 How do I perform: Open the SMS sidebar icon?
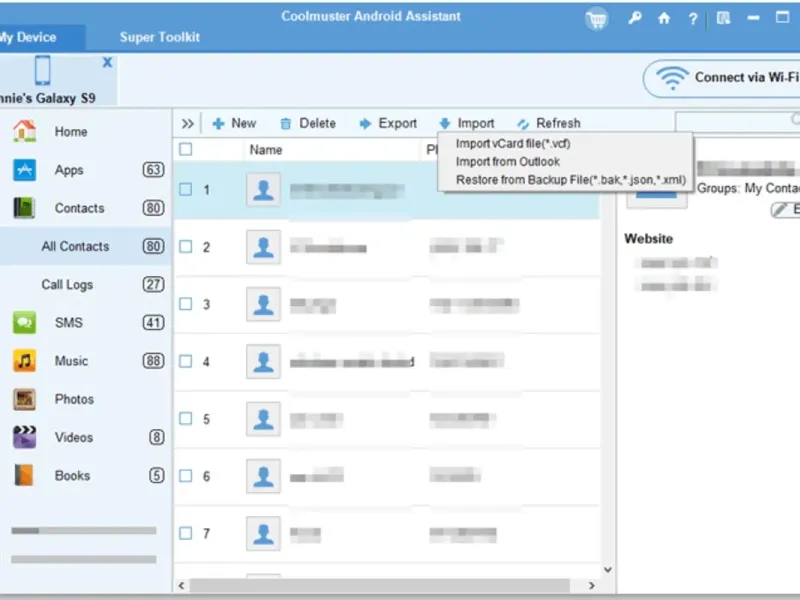click(24, 322)
